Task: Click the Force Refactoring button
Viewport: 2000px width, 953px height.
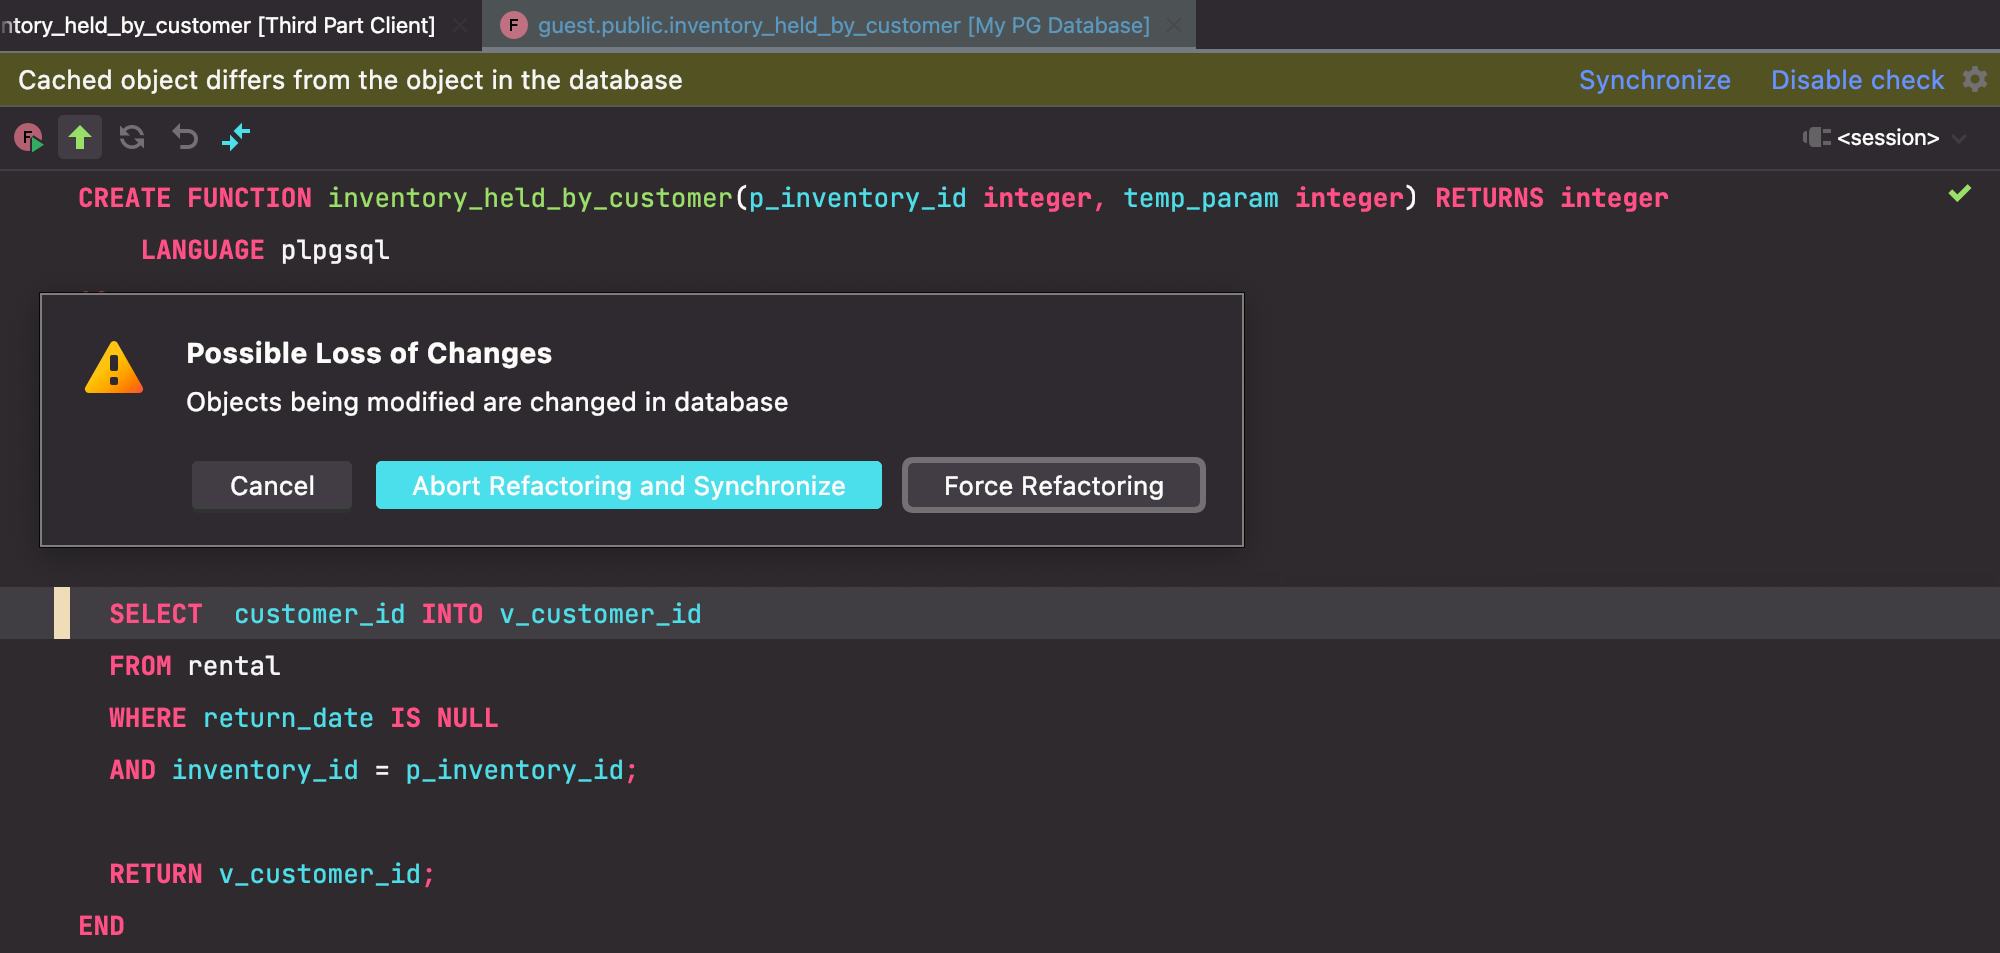Action: pos(1053,486)
